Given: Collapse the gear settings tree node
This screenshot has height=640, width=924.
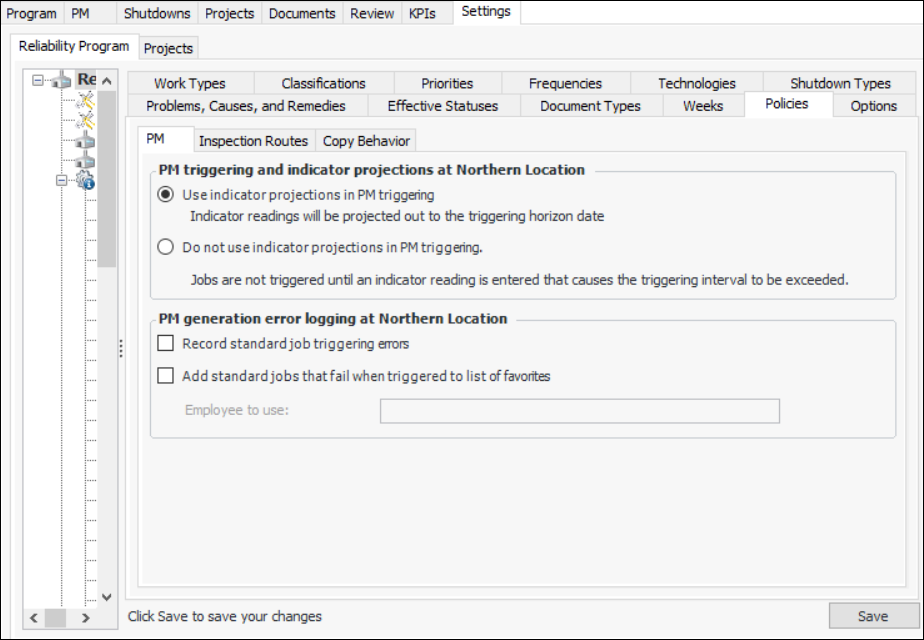Looking at the screenshot, I should (x=61, y=180).
